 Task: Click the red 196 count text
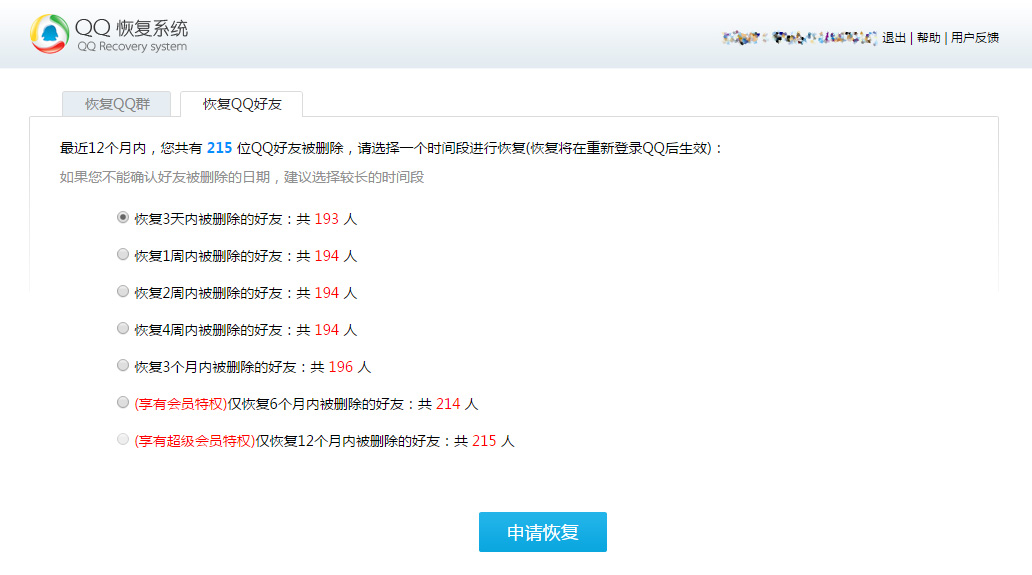(340, 366)
